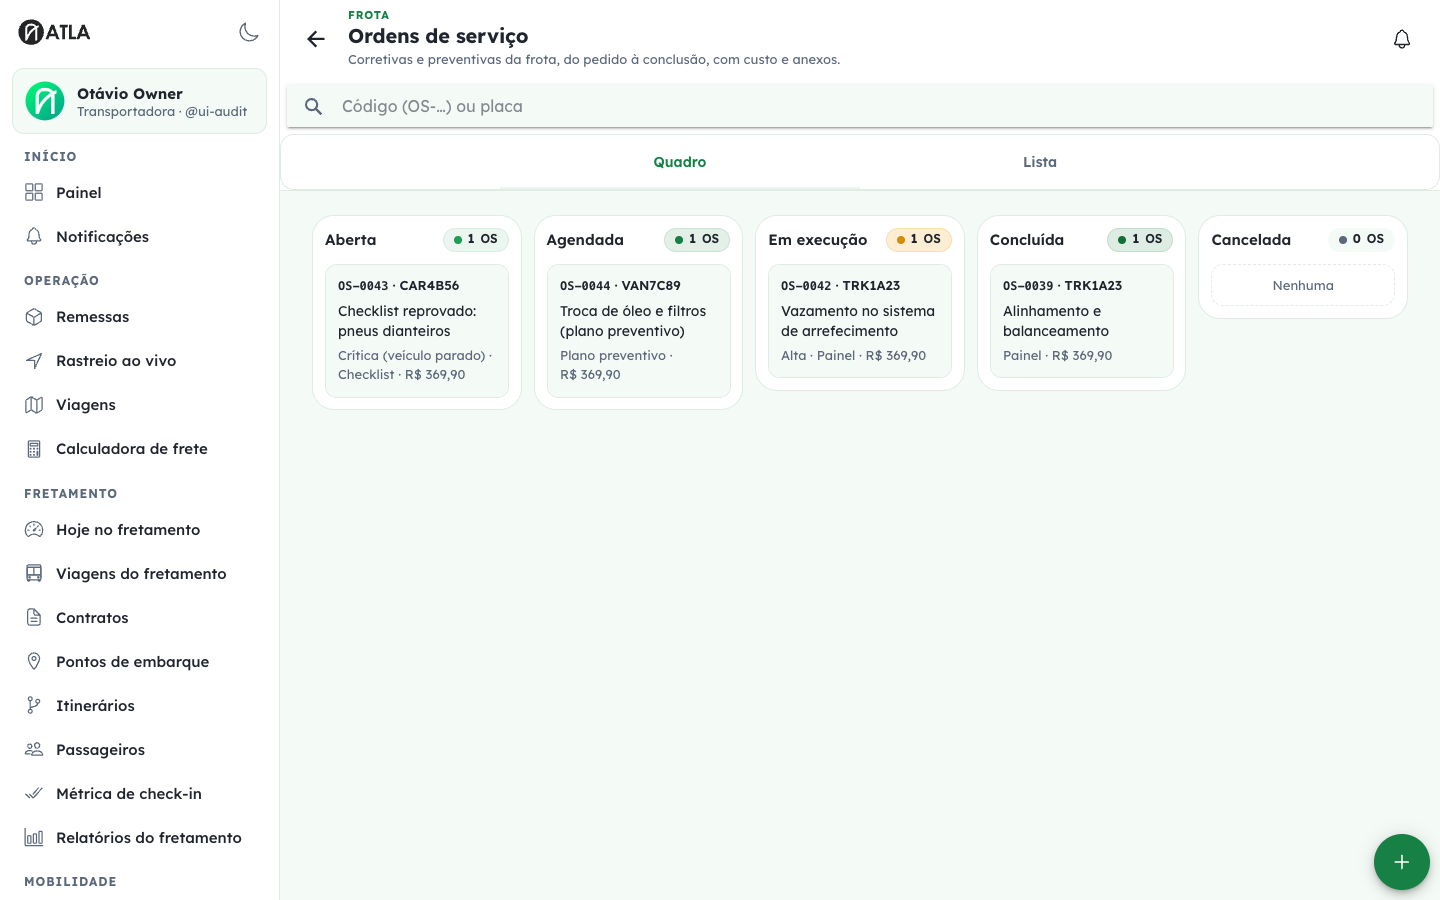Toggle dark mode moon icon

[249, 32]
